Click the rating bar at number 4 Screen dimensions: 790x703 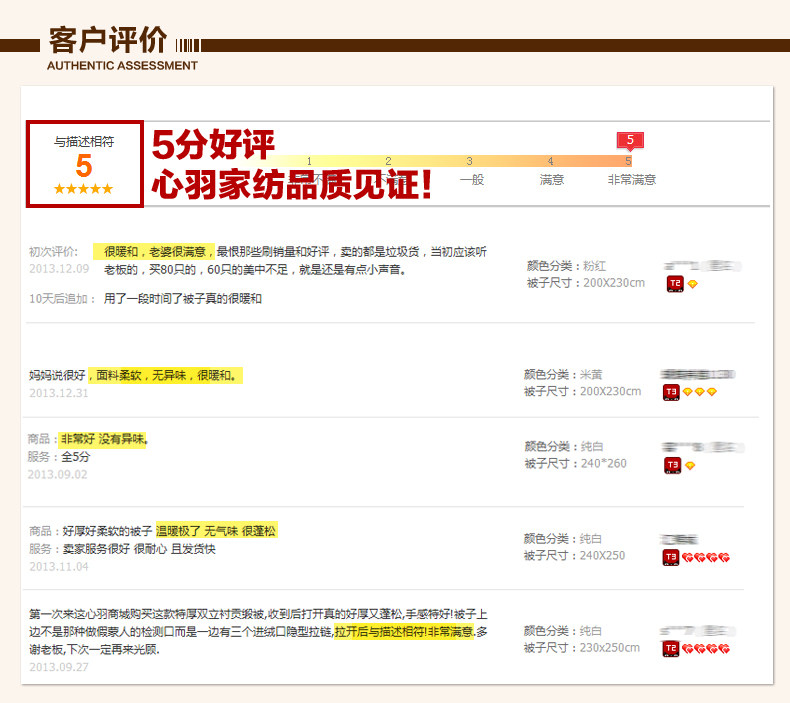(550, 161)
